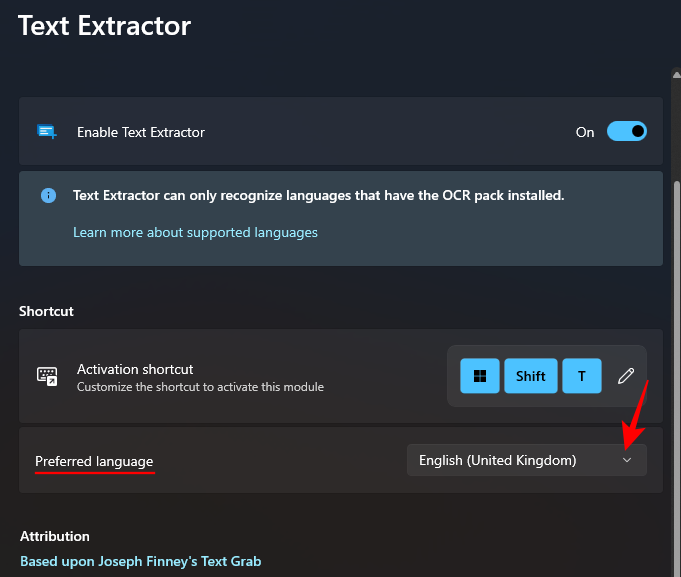The width and height of the screenshot is (681, 577).
Task: Open "Learn more about supported languages" link
Action: [x=195, y=232]
